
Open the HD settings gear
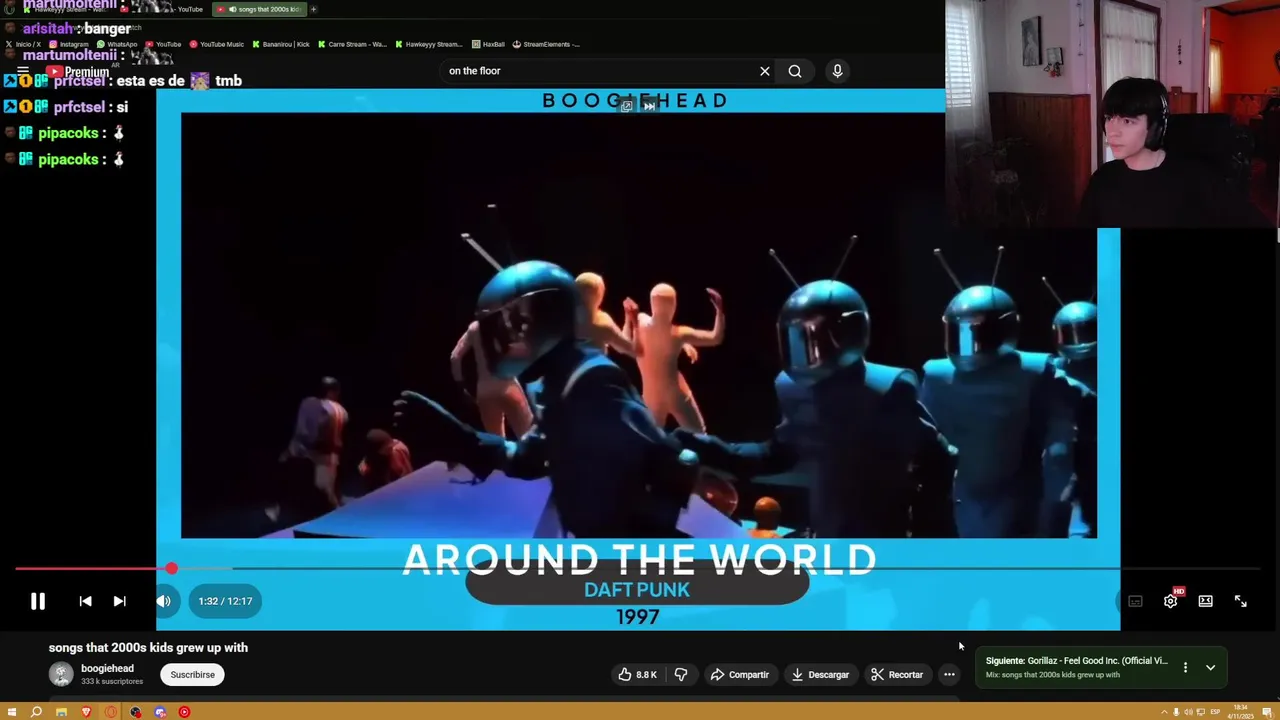tap(1170, 601)
